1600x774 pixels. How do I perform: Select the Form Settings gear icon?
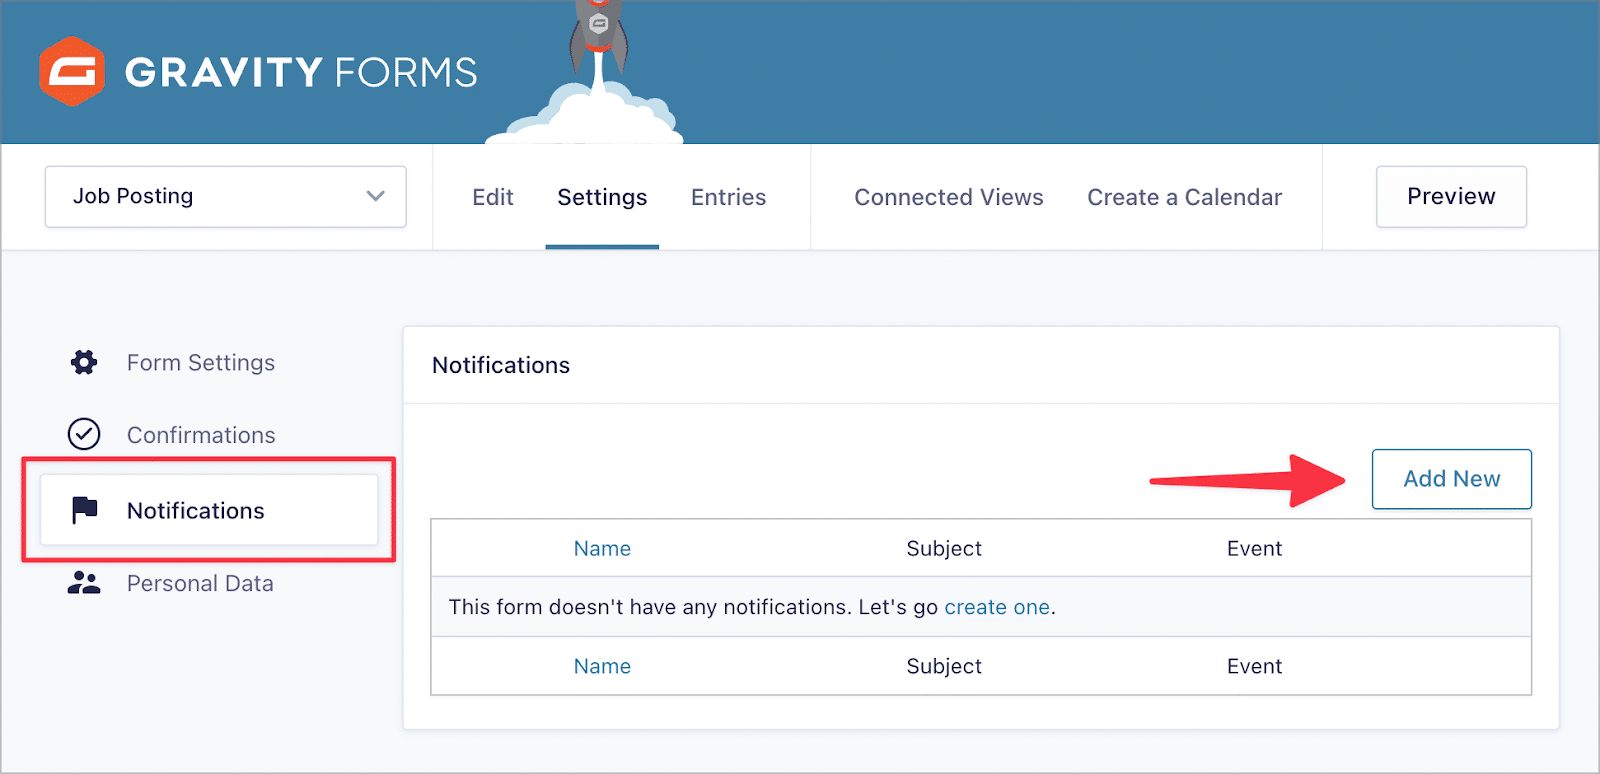pyautogui.click(x=83, y=362)
